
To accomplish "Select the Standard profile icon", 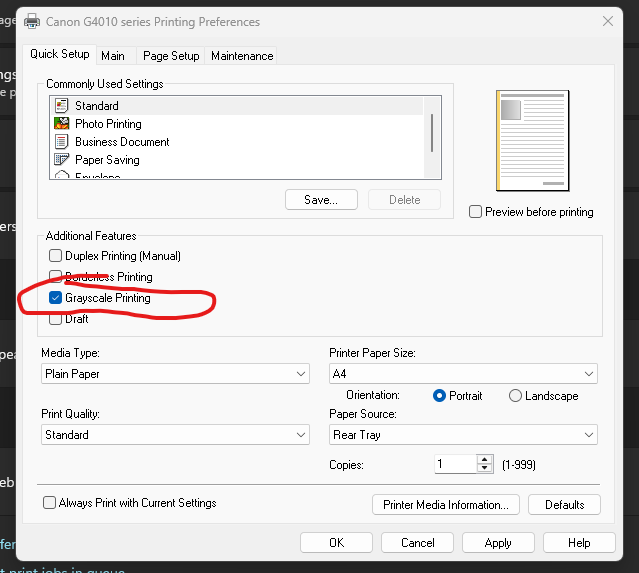I will pyautogui.click(x=62, y=106).
